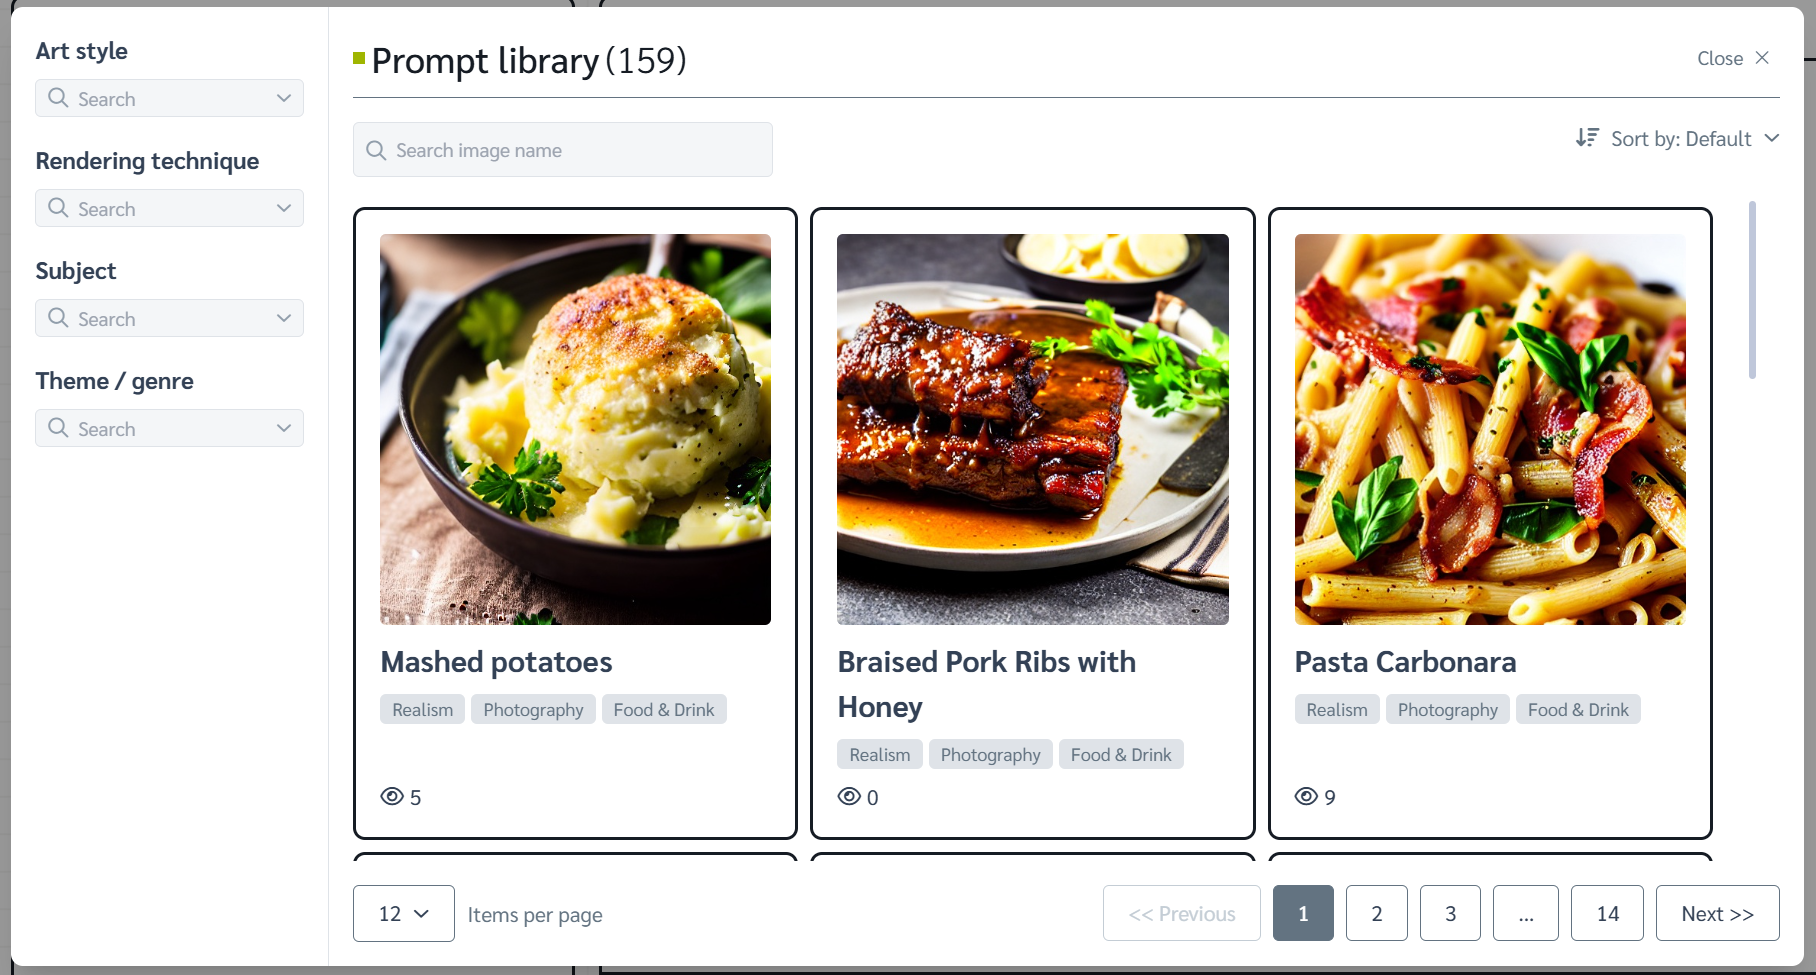This screenshot has height=975, width=1816.
Task: Click the search icon in Subject filter
Action: click(x=59, y=318)
